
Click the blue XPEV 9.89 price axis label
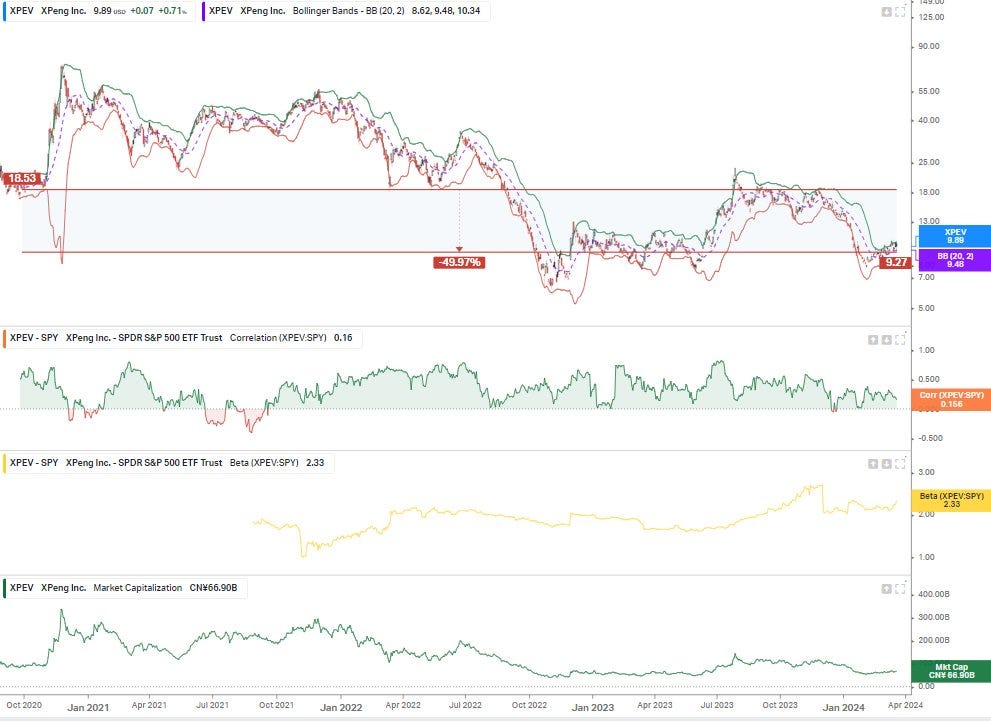[x=954, y=236]
